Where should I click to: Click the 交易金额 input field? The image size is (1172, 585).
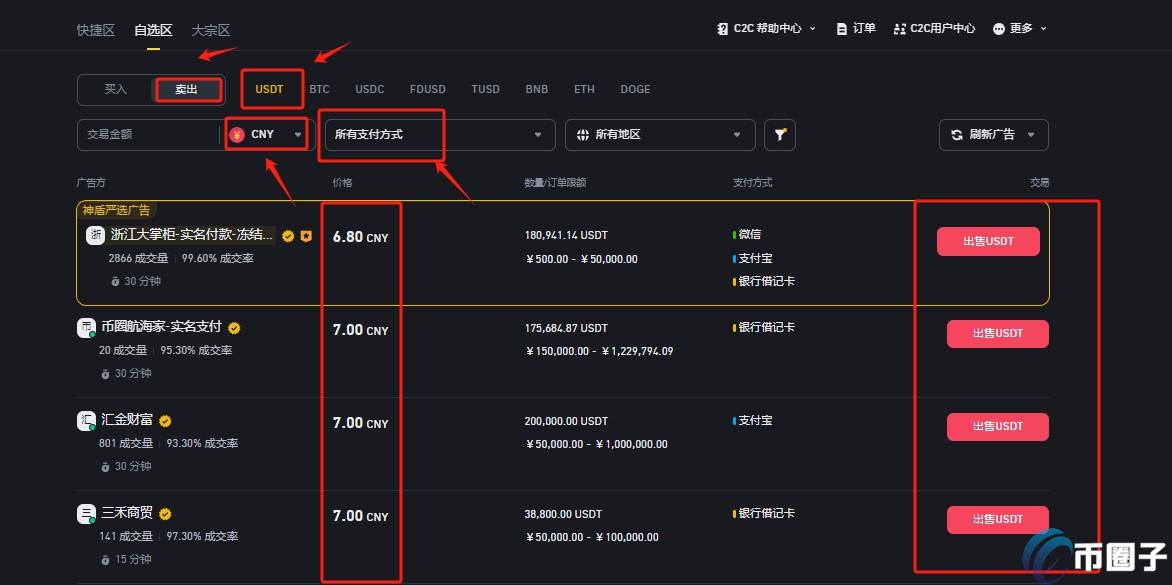(150, 134)
